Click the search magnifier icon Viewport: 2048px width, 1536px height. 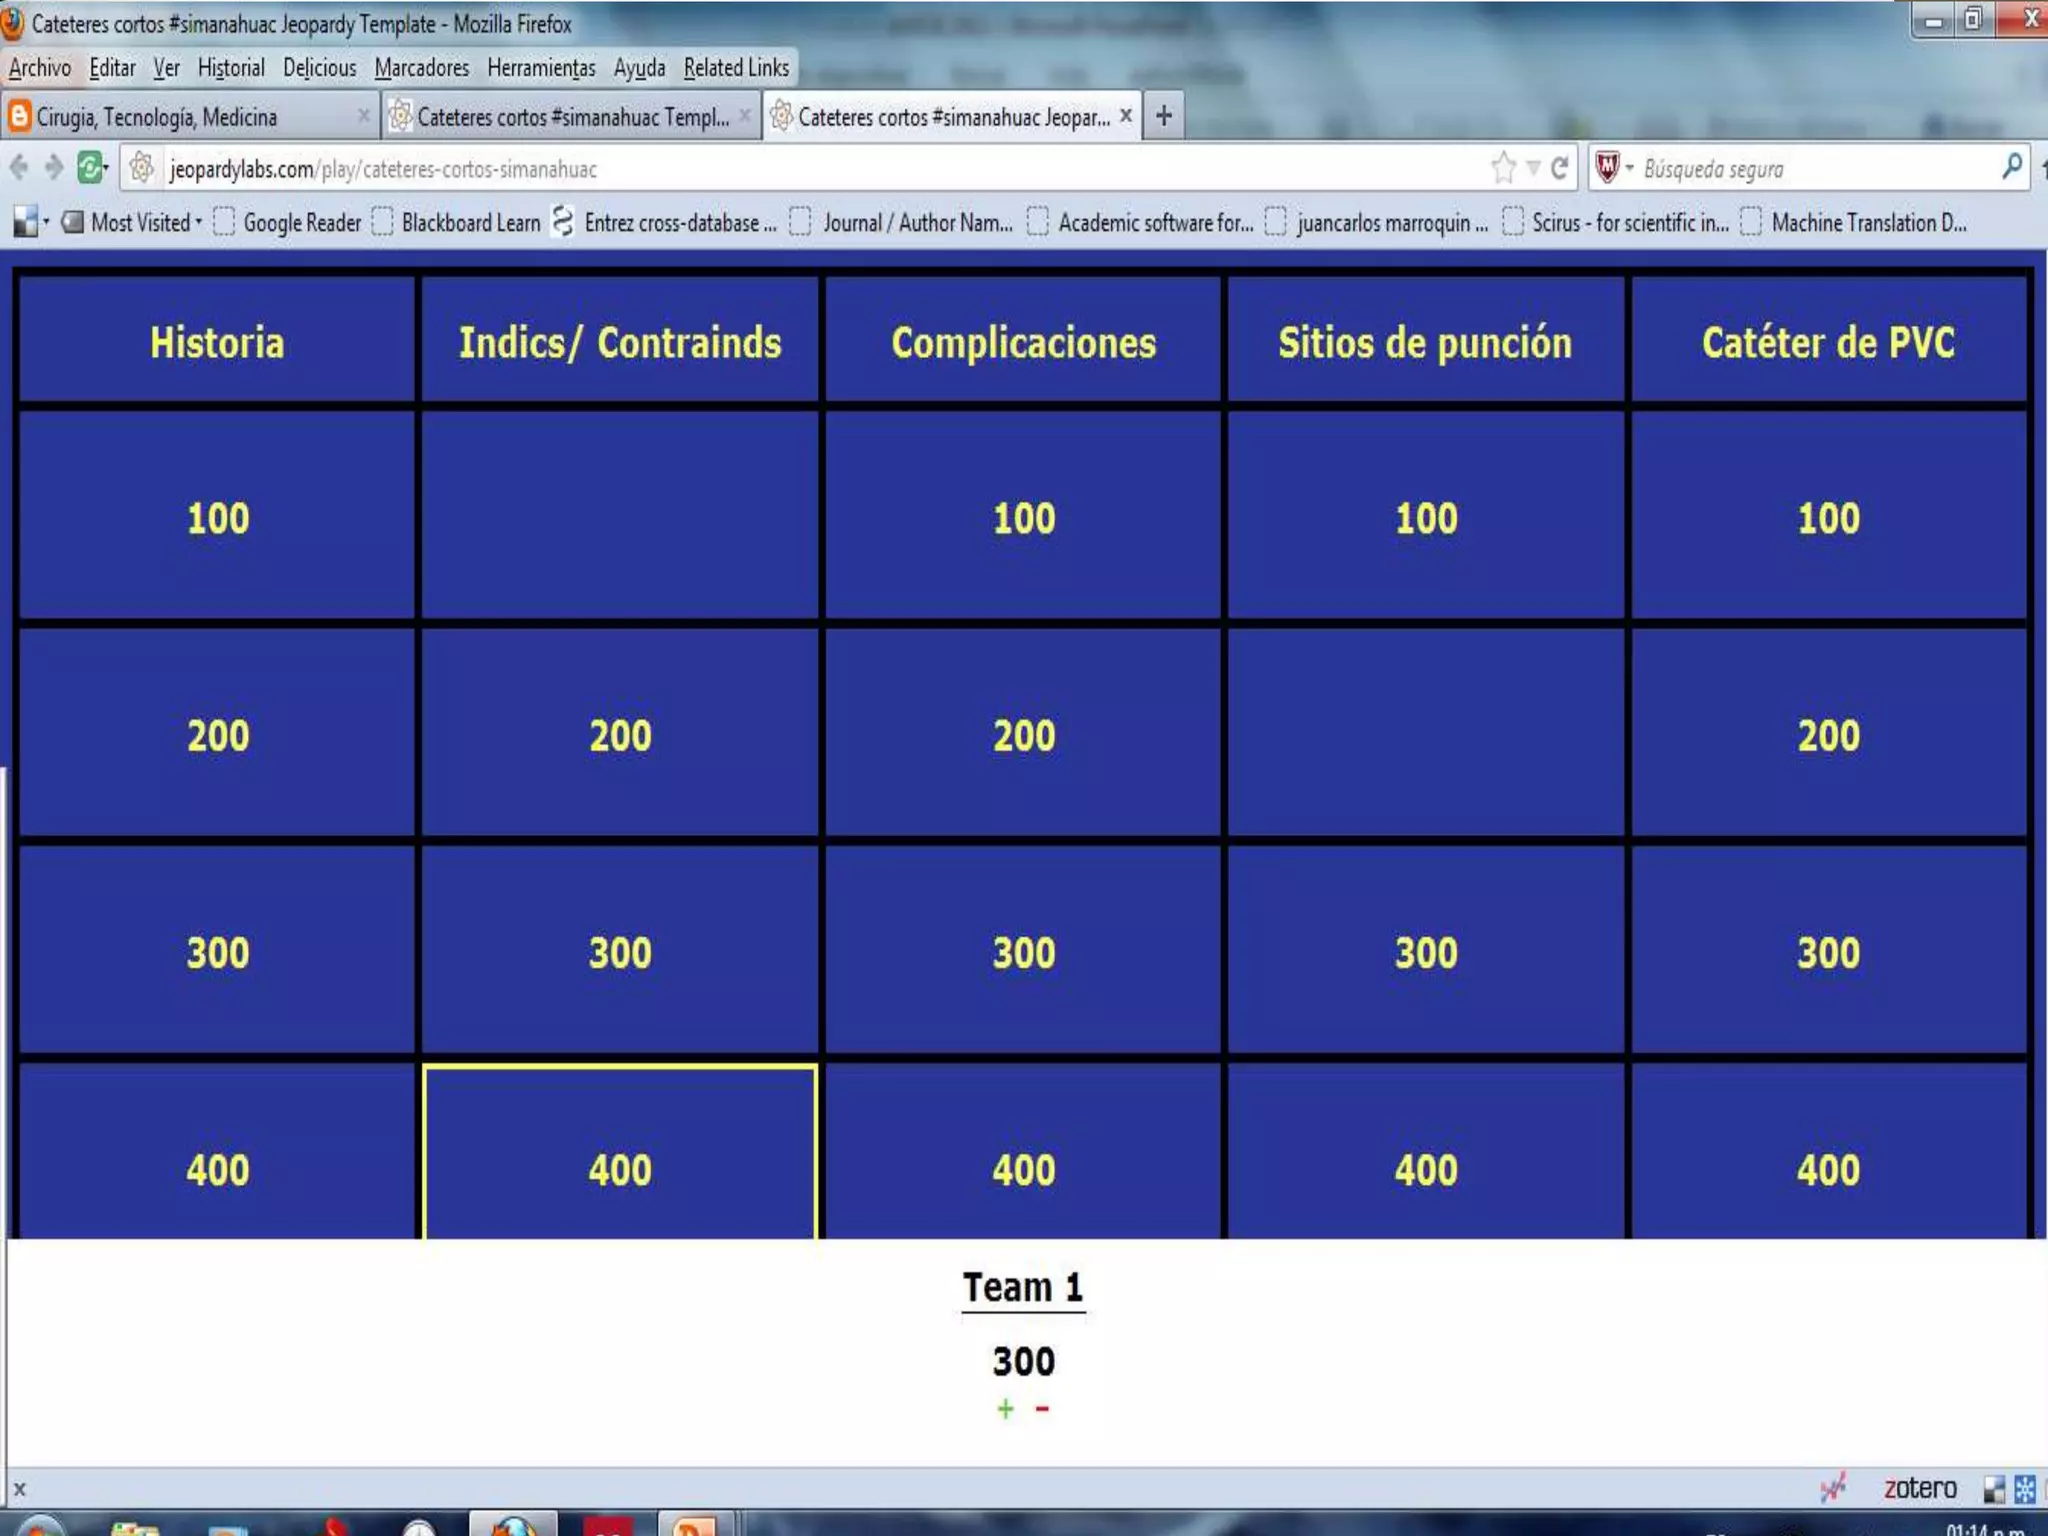(x=2012, y=167)
